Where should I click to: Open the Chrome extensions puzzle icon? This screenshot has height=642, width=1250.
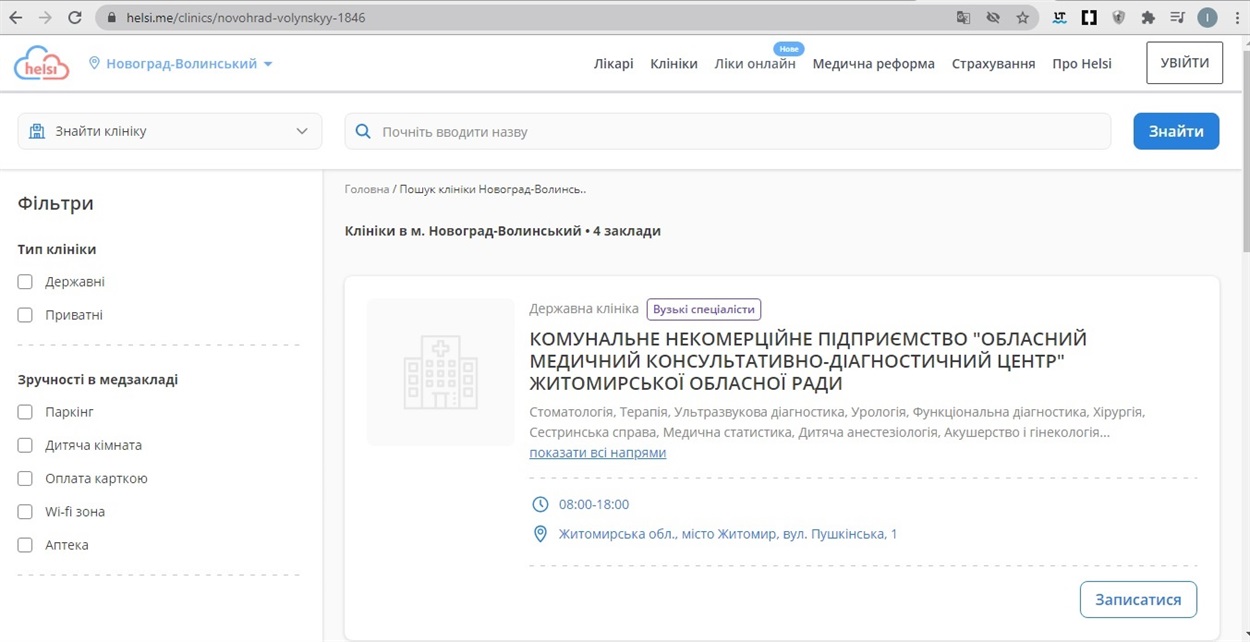click(x=1148, y=18)
